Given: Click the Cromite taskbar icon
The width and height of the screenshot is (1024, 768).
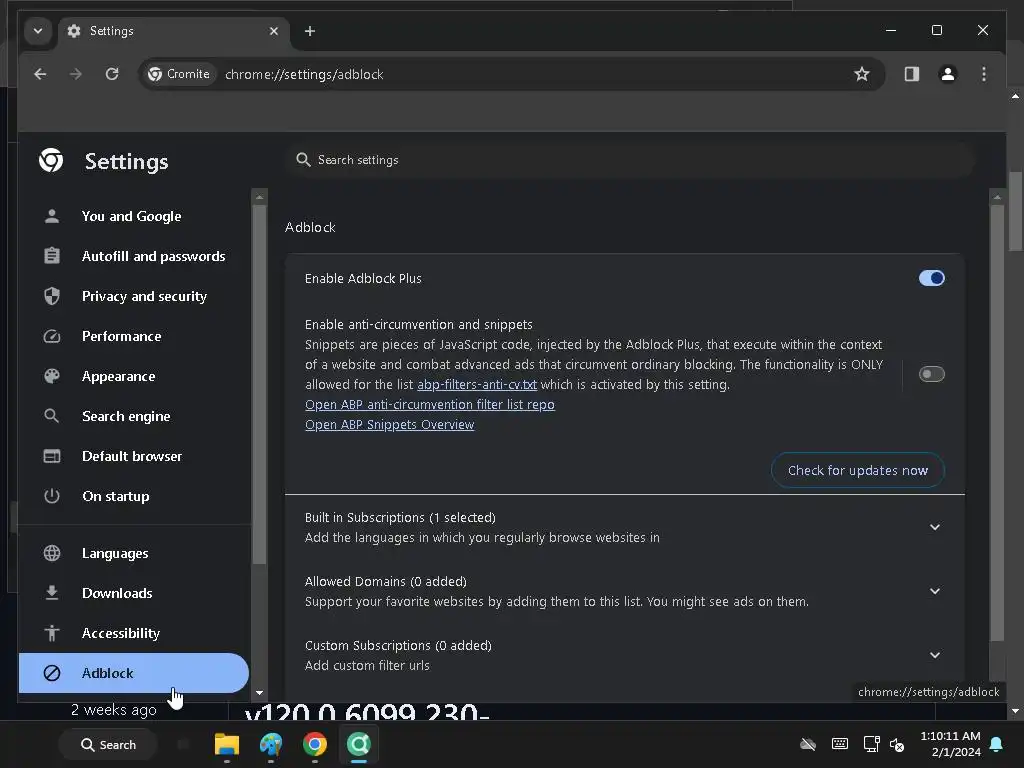Looking at the screenshot, I should (359, 744).
